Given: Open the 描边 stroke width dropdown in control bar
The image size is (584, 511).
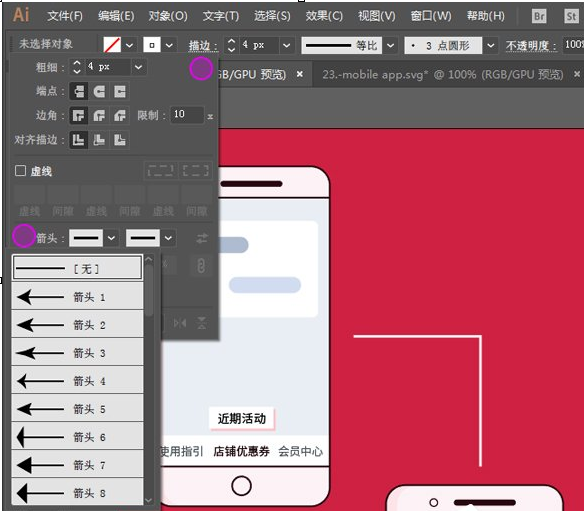Looking at the screenshot, I should 286,45.
